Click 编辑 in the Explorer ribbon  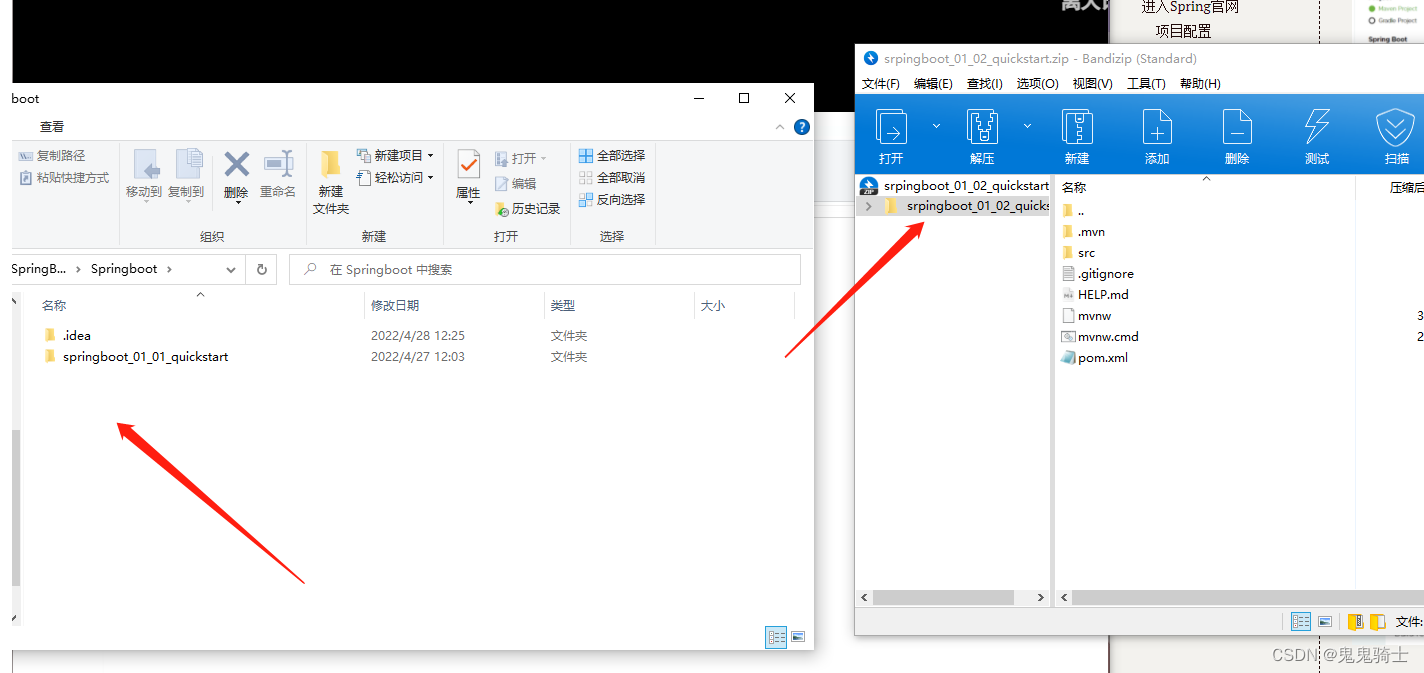pyautogui.click(x=516, y=184)
